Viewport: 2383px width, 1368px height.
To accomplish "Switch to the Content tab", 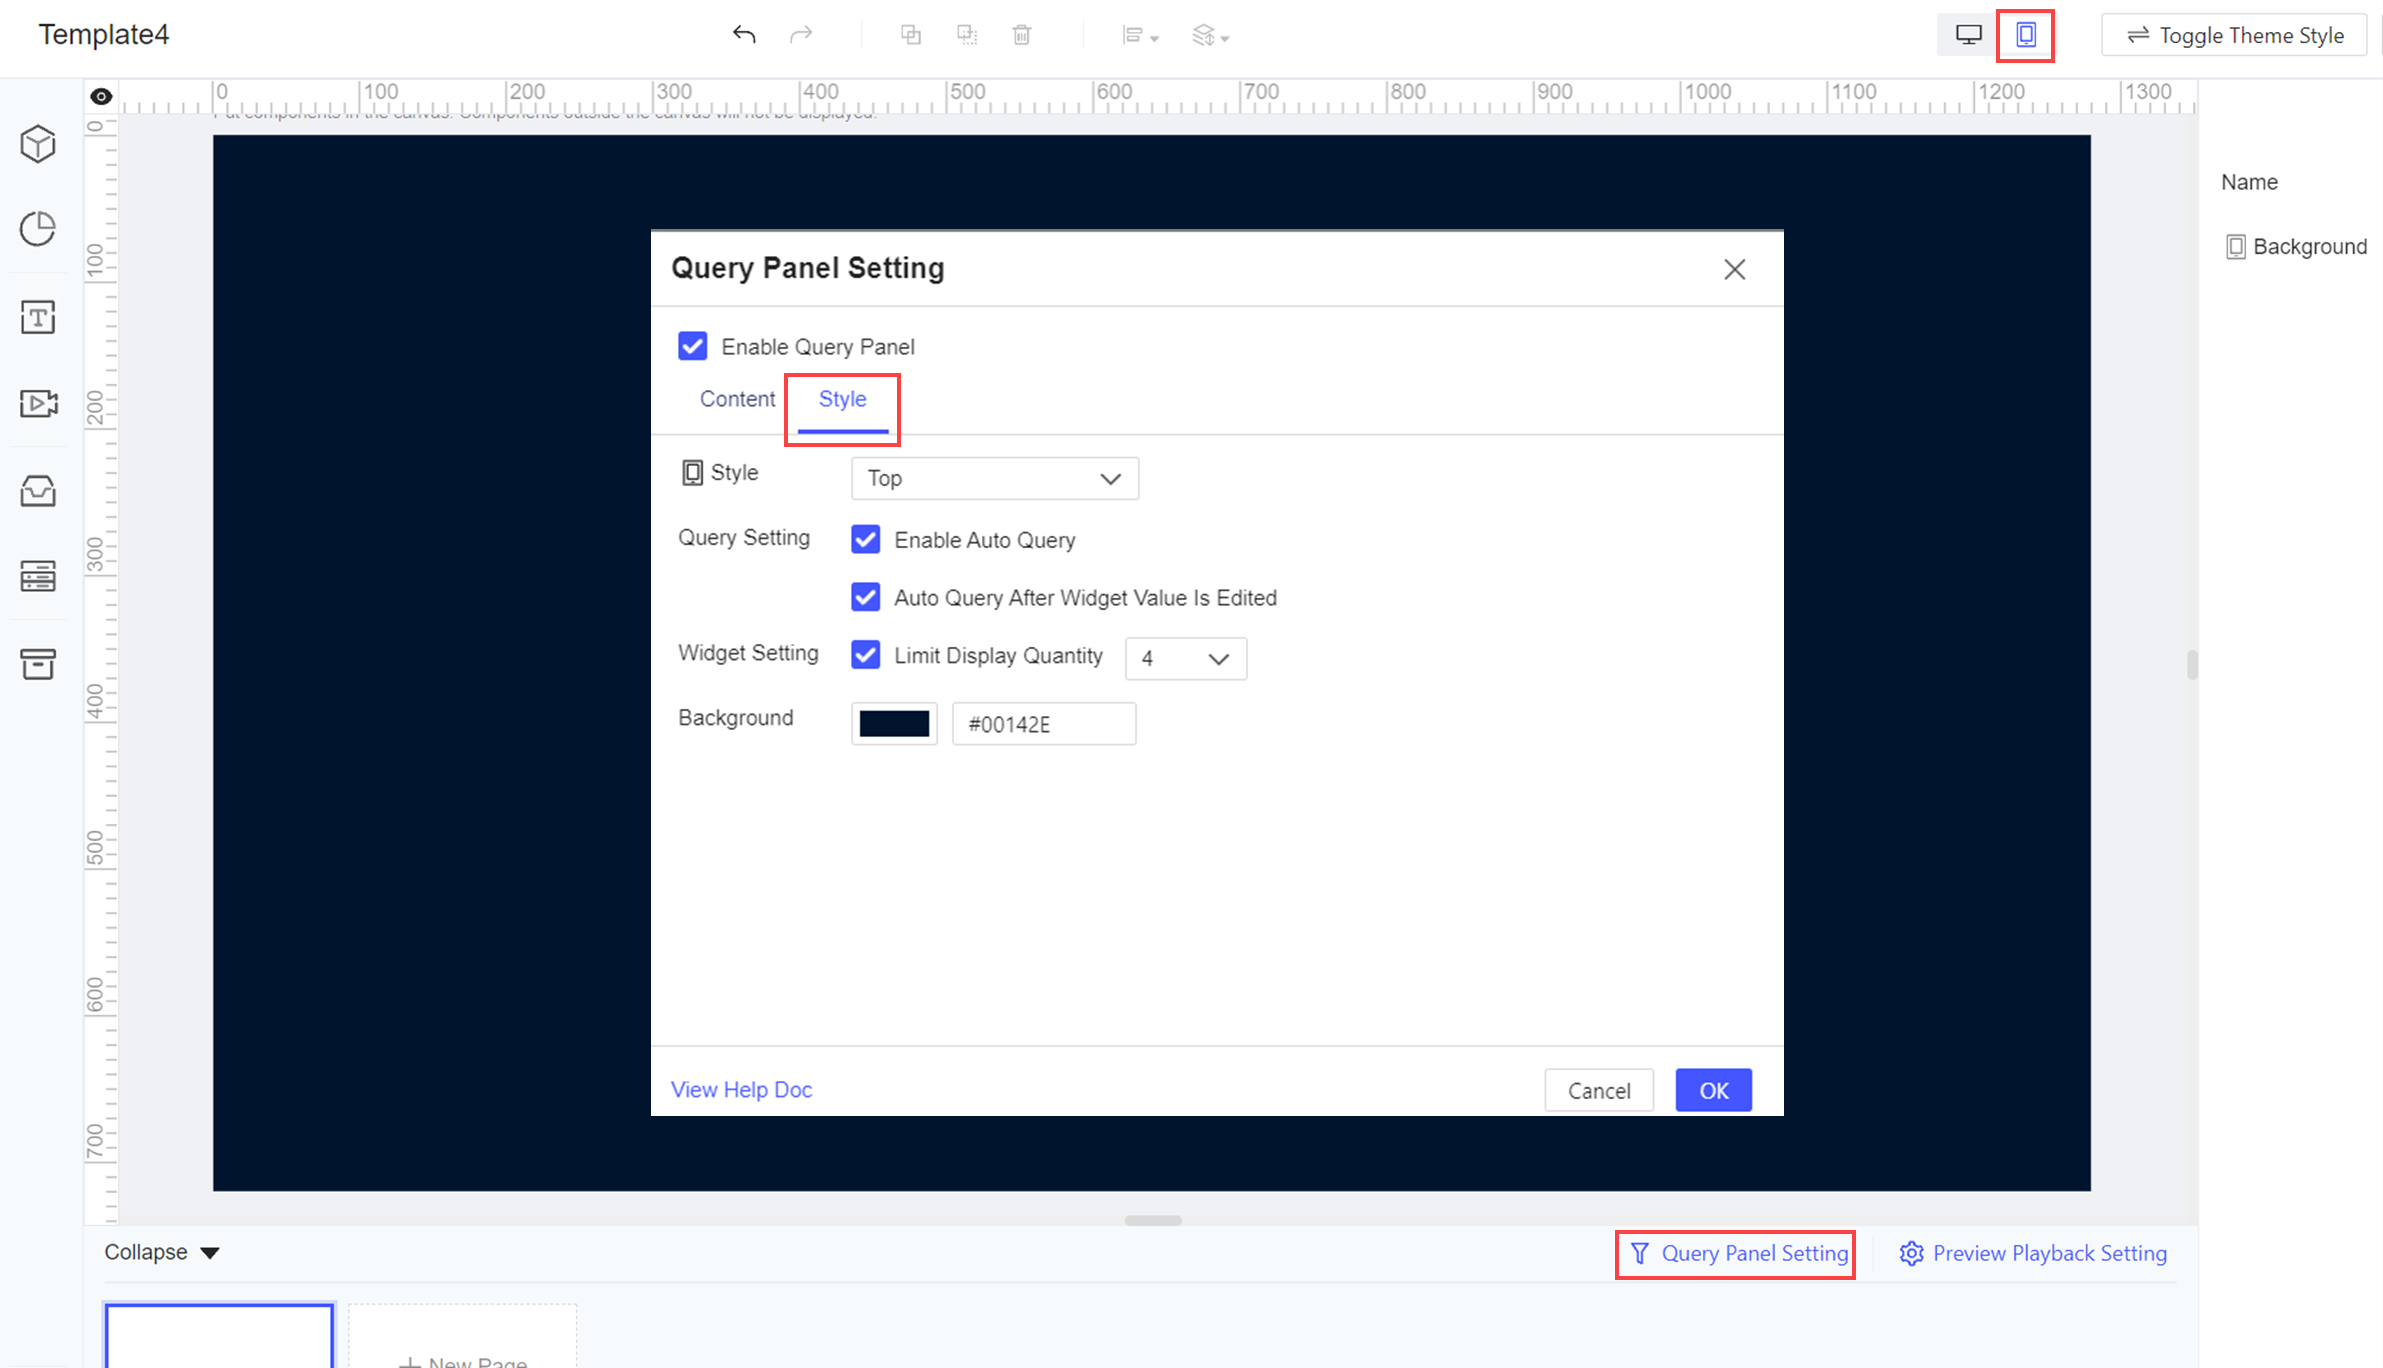I will (x=737, y=399).
